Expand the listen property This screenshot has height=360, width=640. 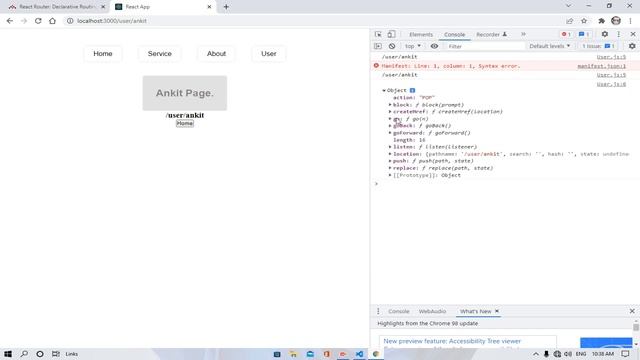(x=390, y=147)
